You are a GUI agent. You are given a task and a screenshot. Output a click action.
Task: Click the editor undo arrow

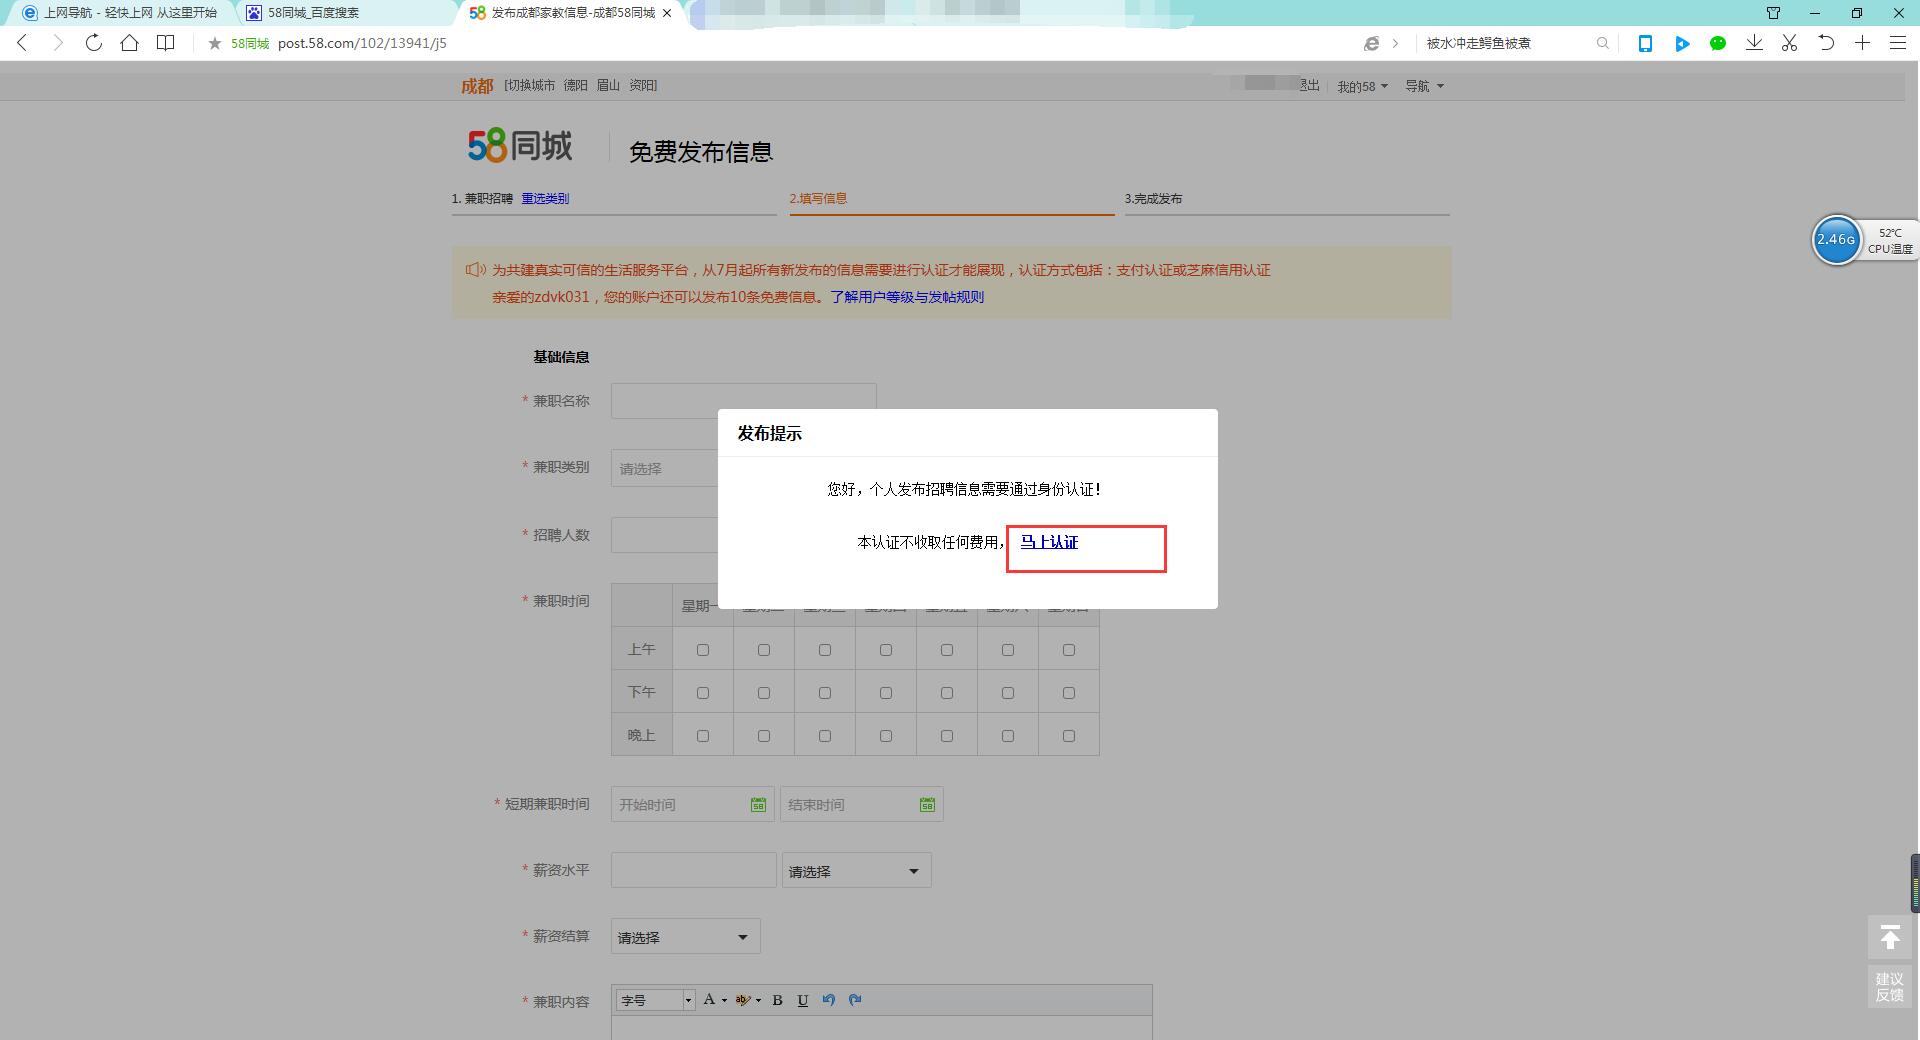(829, 999)
